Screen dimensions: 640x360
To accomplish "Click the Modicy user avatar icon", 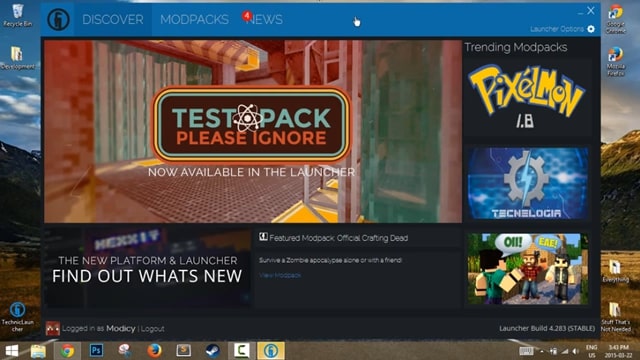I will [53, 328].
